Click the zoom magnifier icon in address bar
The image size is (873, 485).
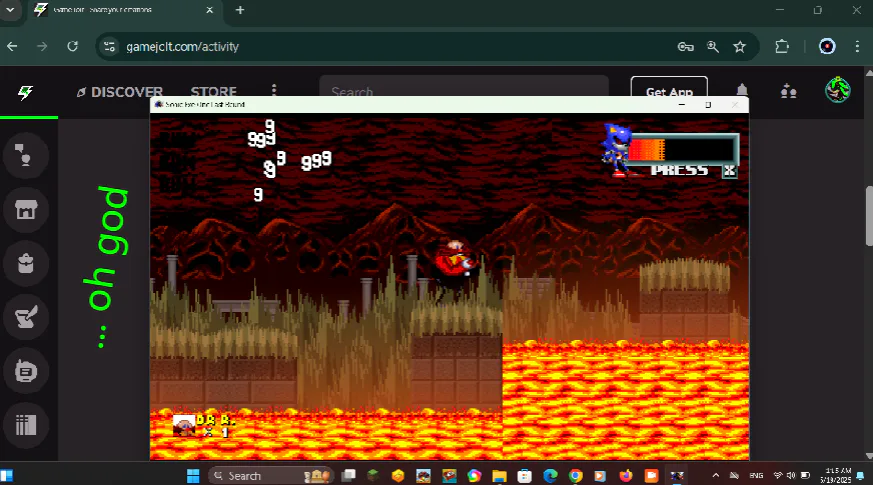pos(713,47)
